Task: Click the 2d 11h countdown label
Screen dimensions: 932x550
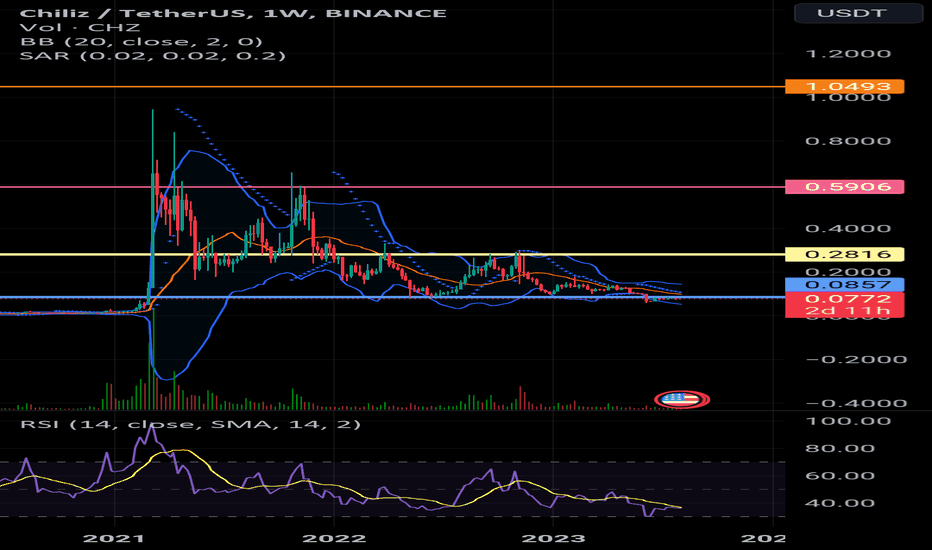Action: tap(845, 311)
